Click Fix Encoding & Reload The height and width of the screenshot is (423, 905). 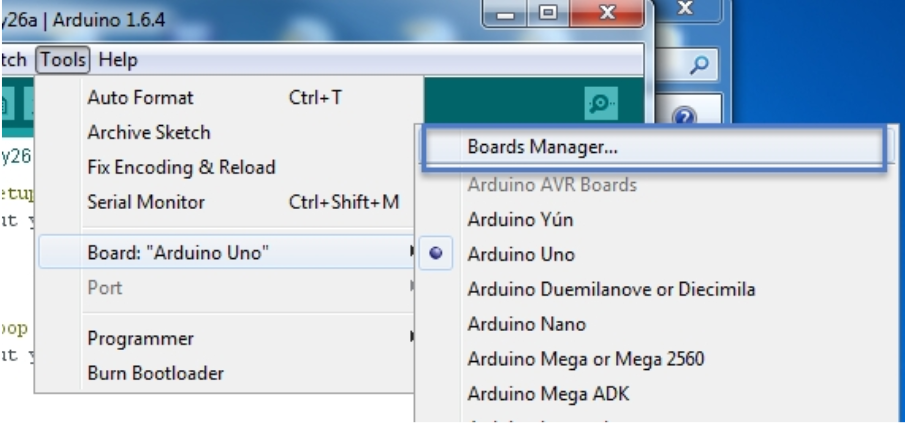[x=229, y=167]
